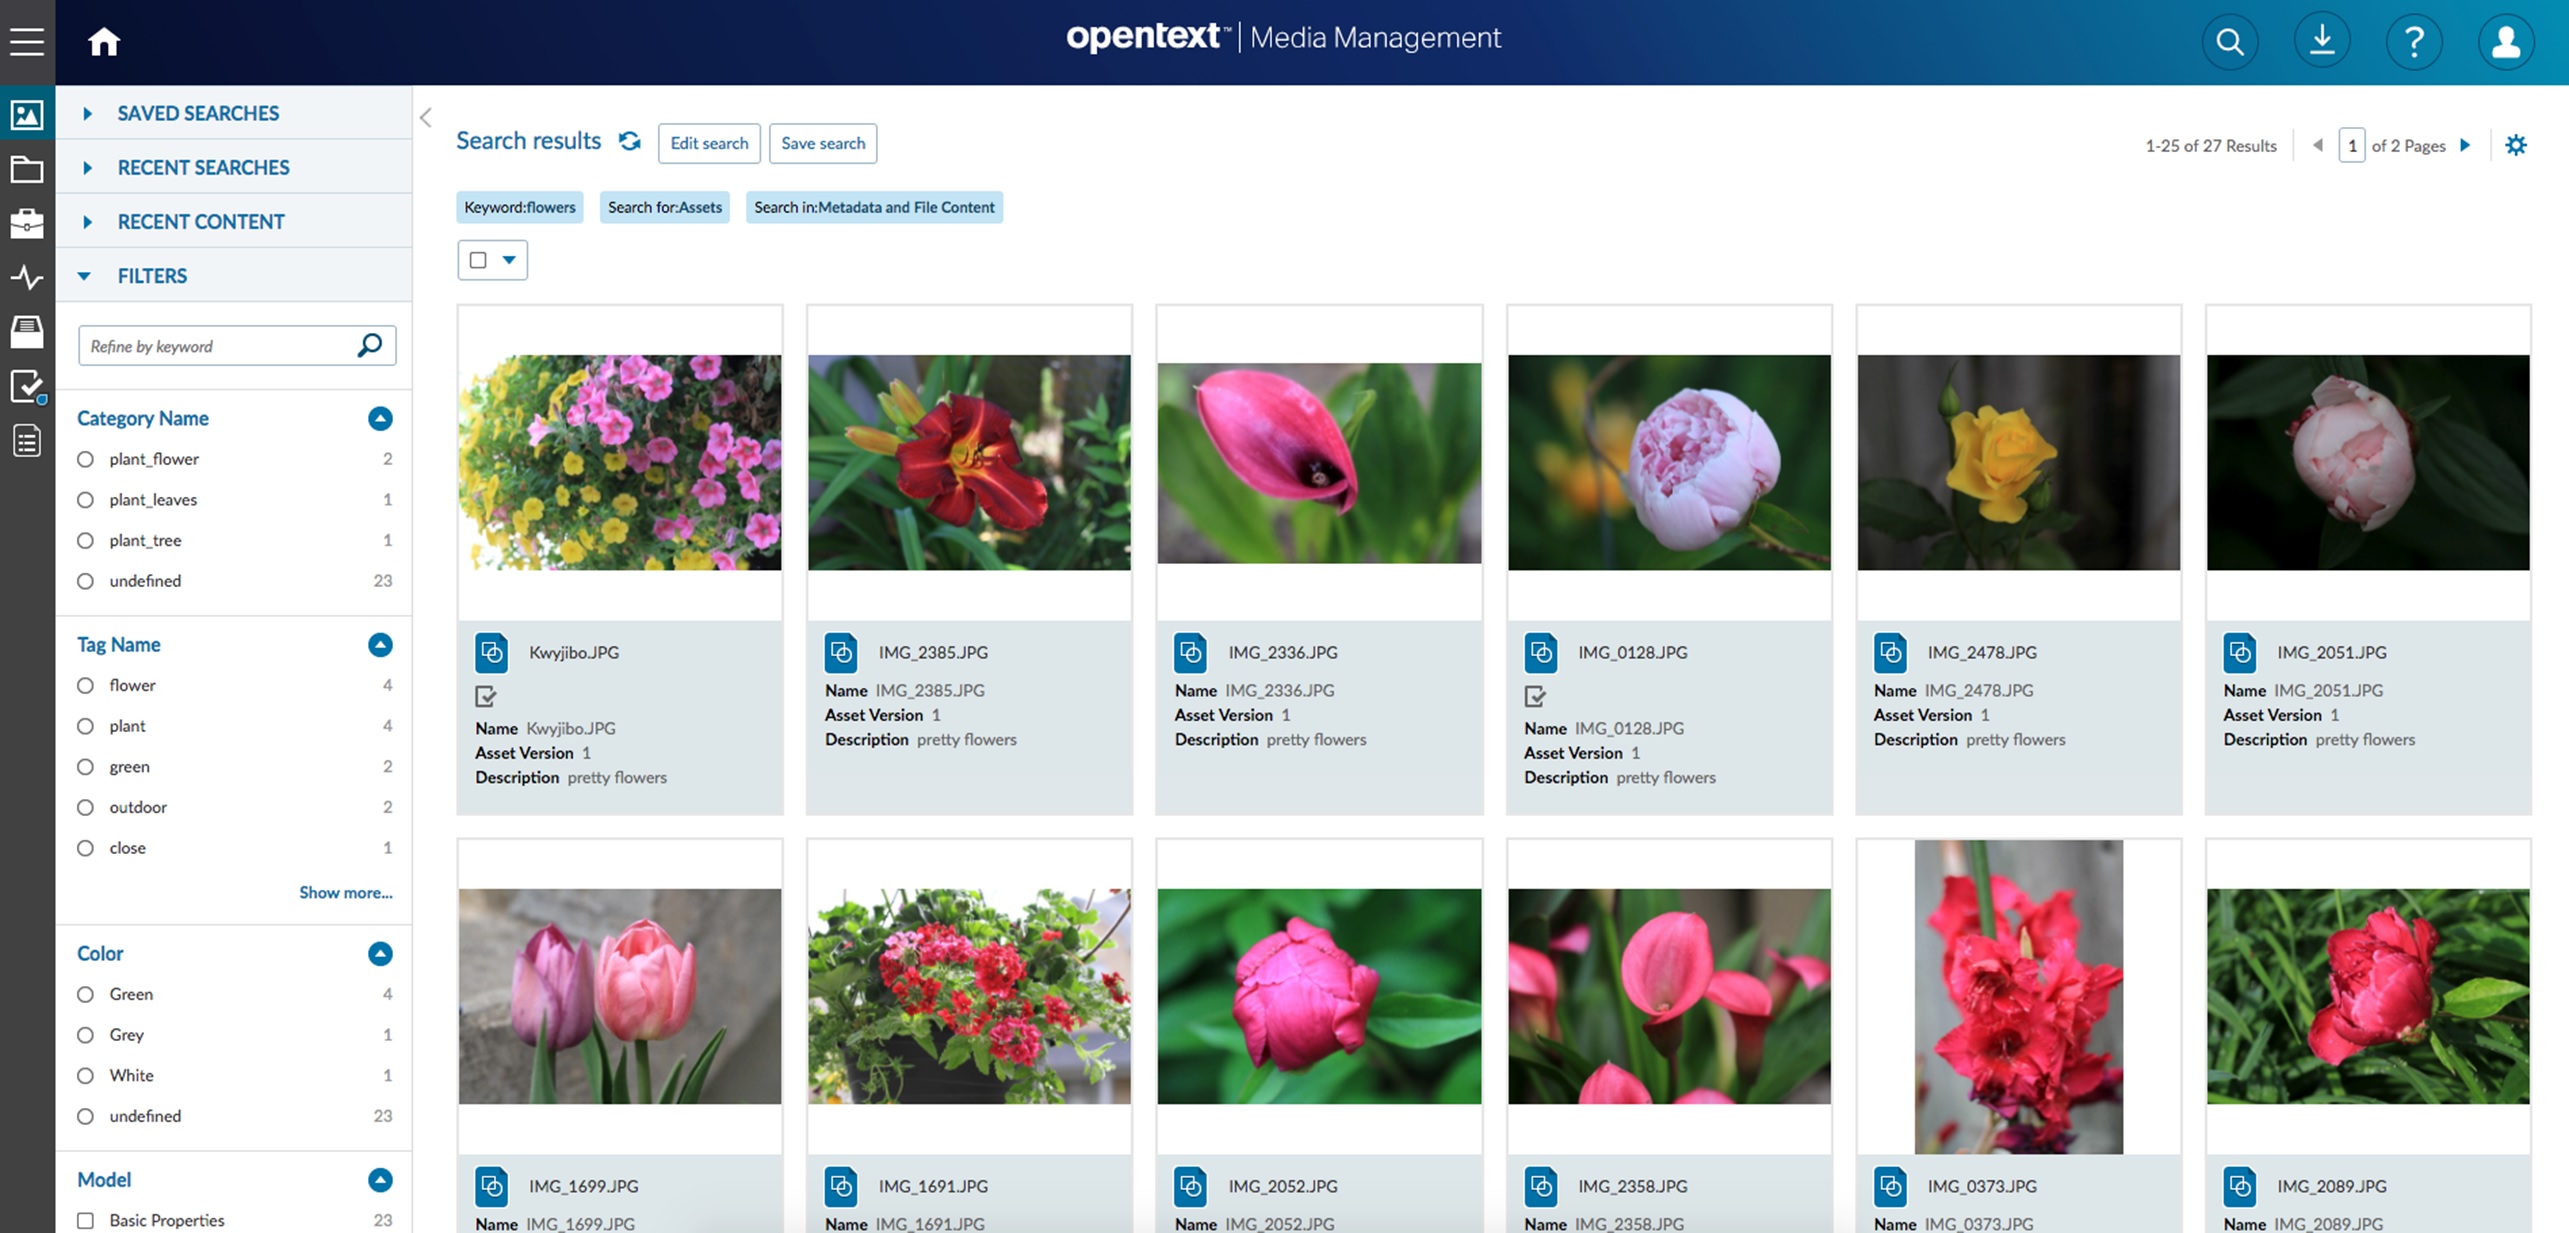Open the select-all dropdown arrow
2569x1233 pixels.
click(509, 260)
